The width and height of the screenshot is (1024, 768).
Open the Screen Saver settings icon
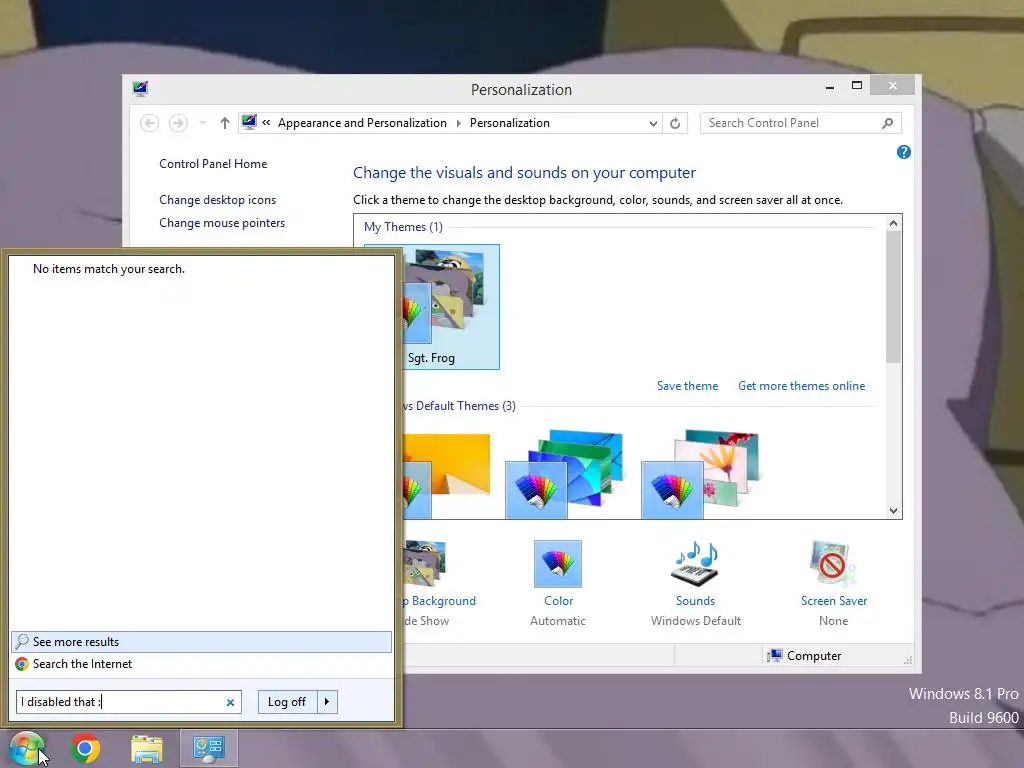[833, 564]
